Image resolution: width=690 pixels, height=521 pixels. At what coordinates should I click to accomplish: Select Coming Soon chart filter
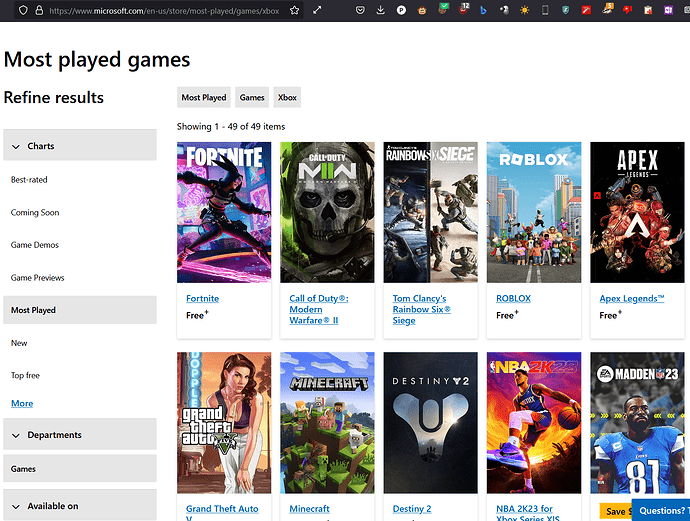click(35, 212)
